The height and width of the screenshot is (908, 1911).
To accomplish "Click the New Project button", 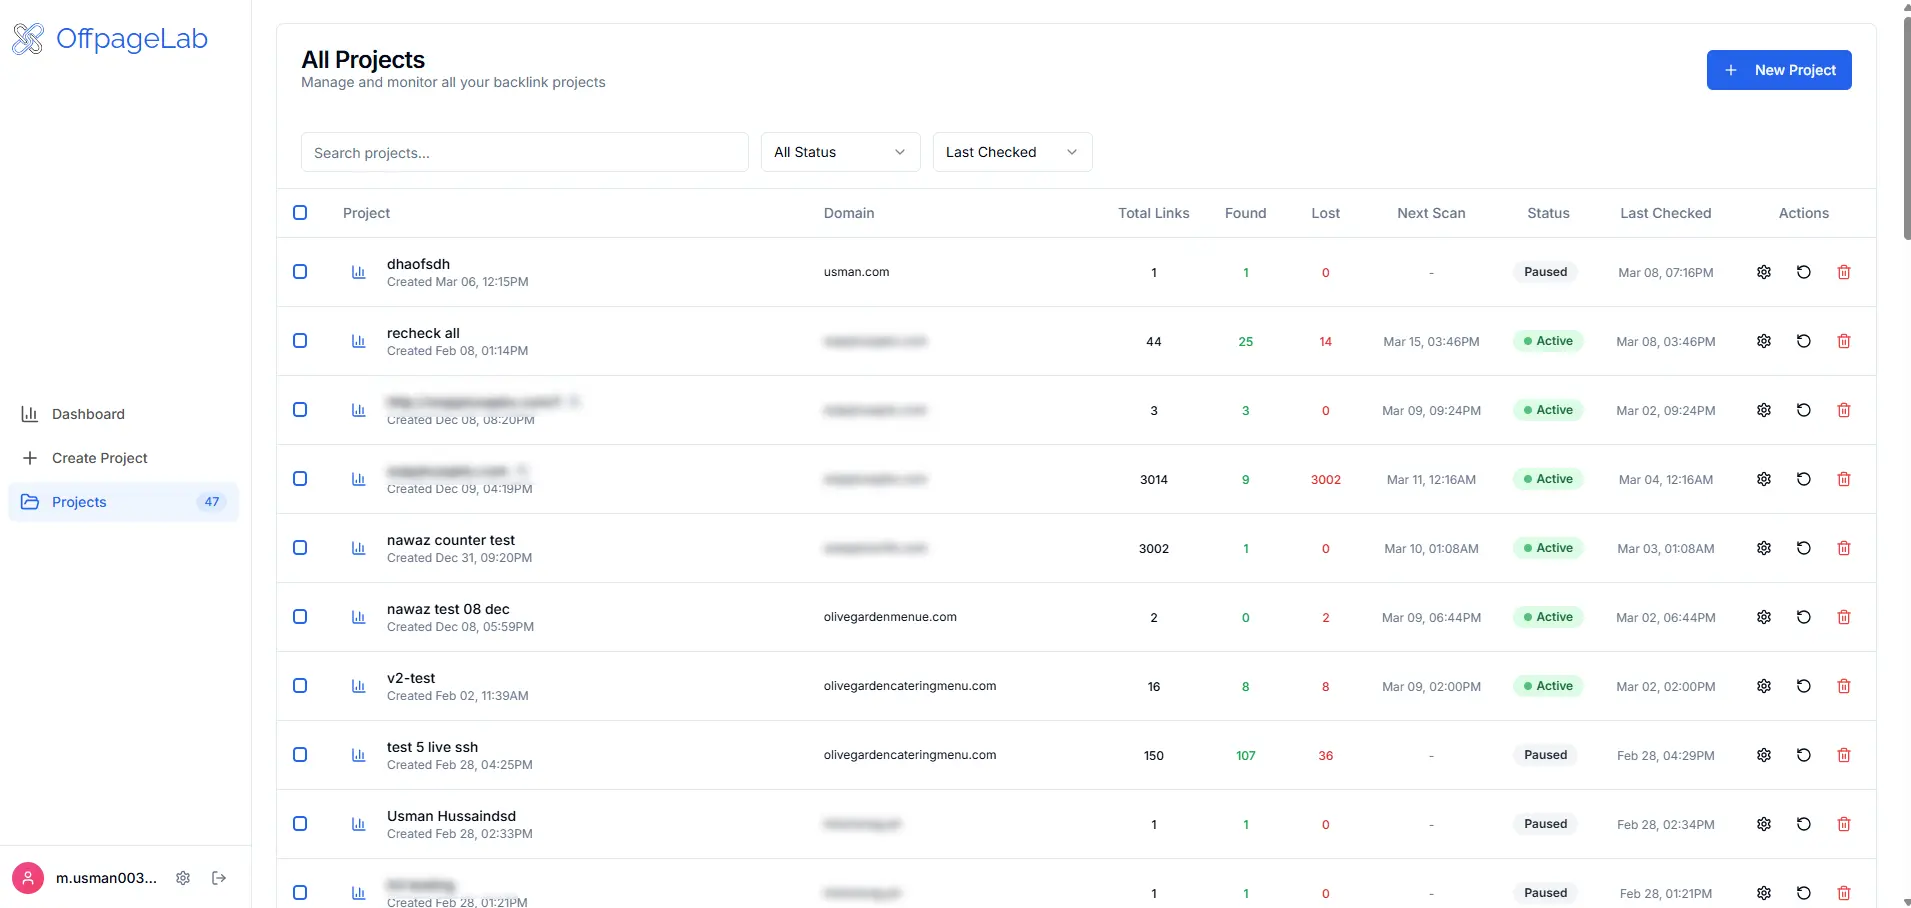I will tap(1778, 70).
